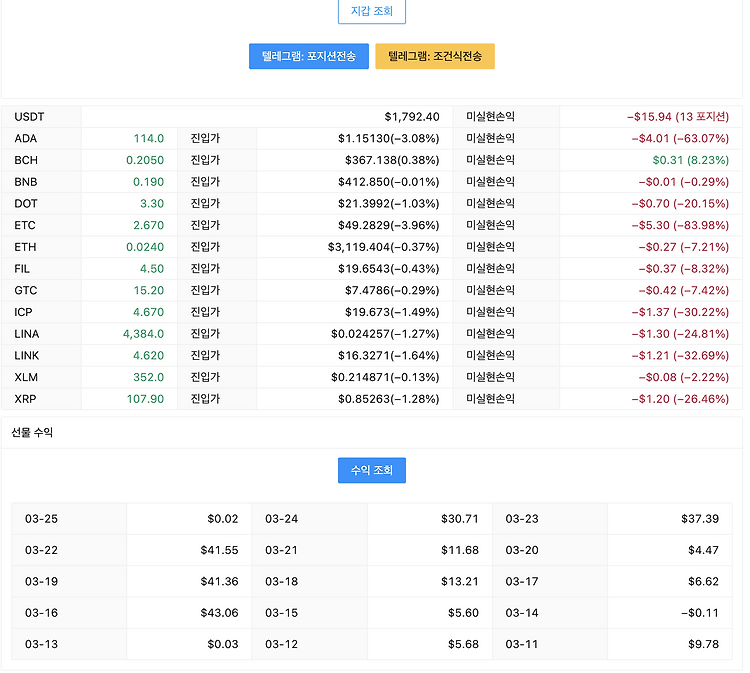
Task: Click BNB loss -$0.01 (-0.29%)
Action: pos(684,182)
